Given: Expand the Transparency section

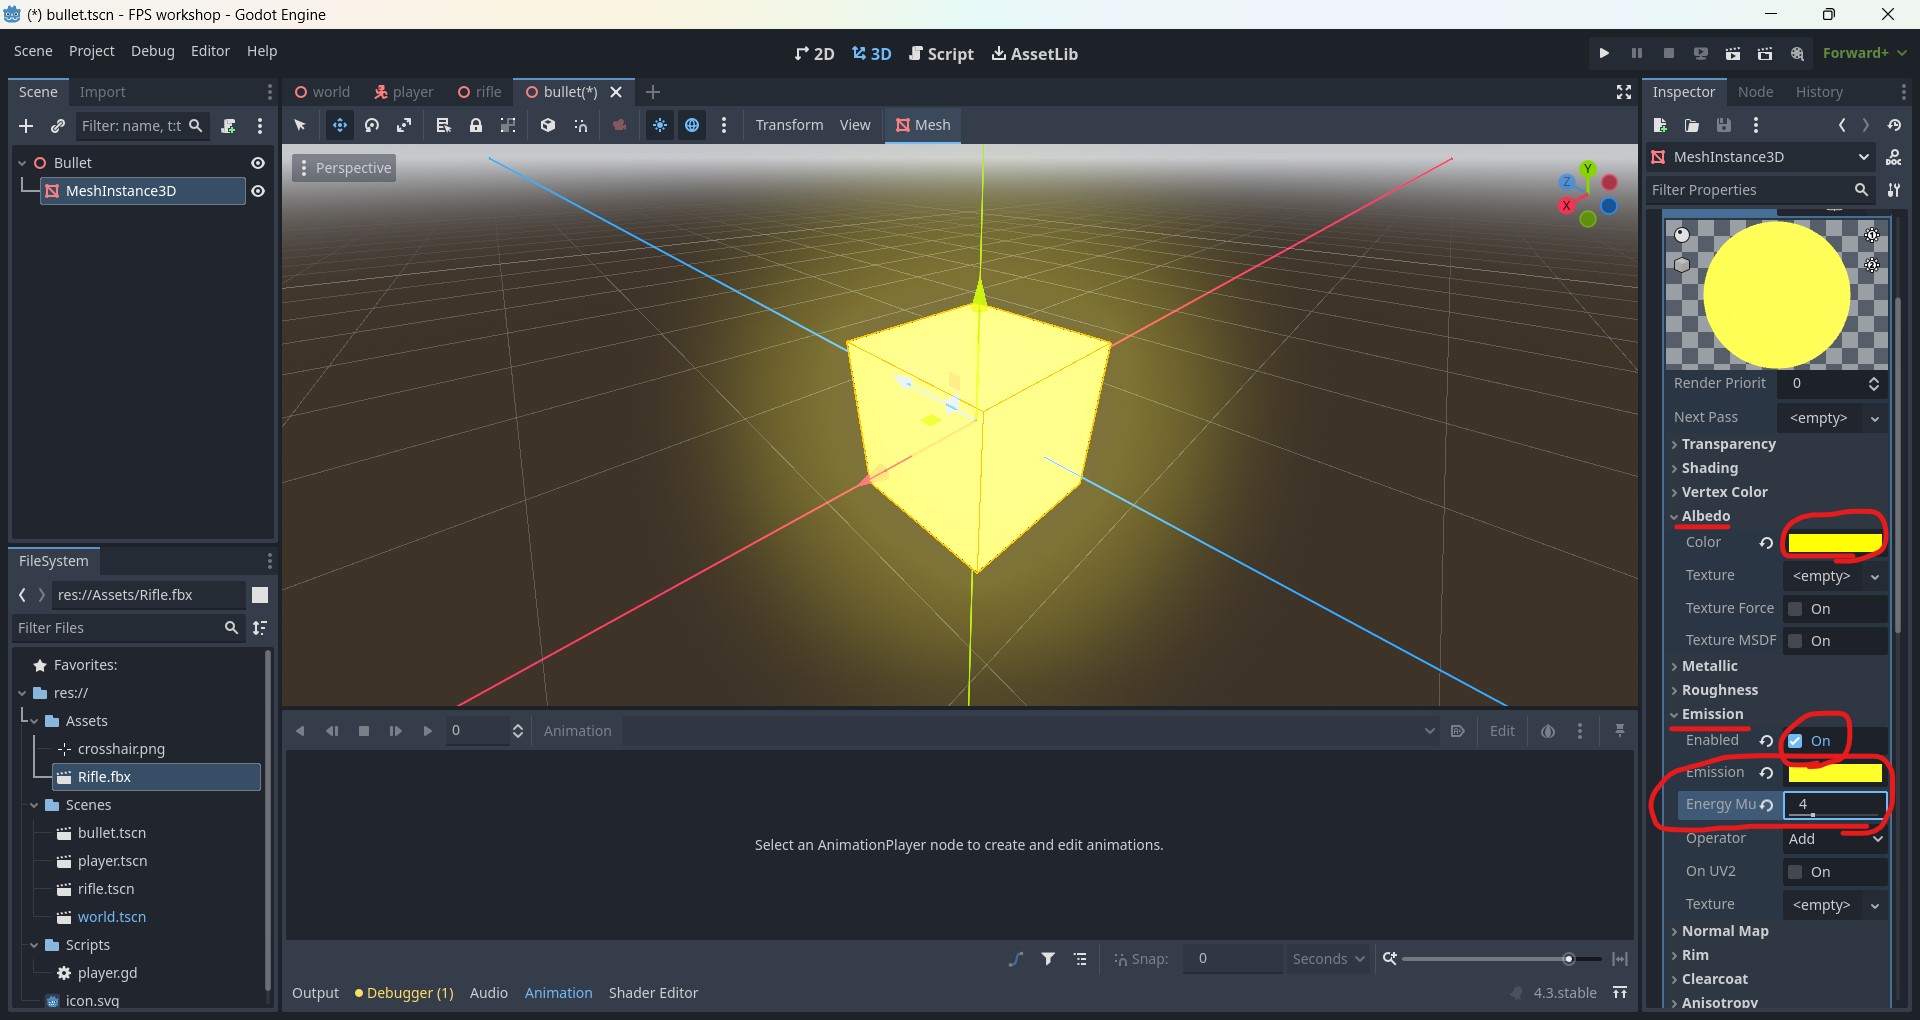Looking at the screenshot, I should point(1728,444).
